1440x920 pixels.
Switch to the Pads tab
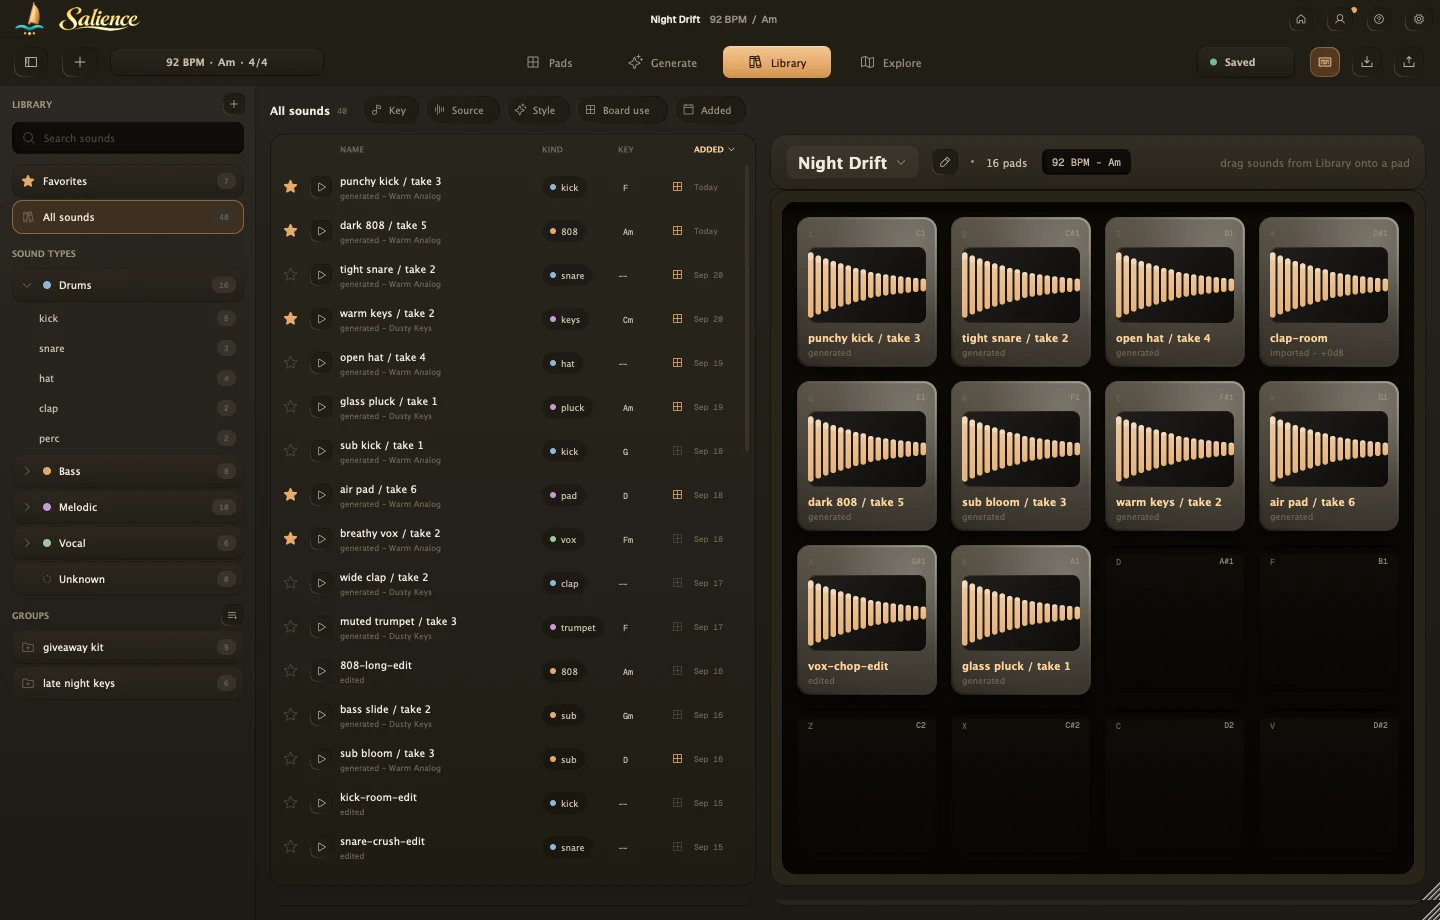(x=549, y=62)
